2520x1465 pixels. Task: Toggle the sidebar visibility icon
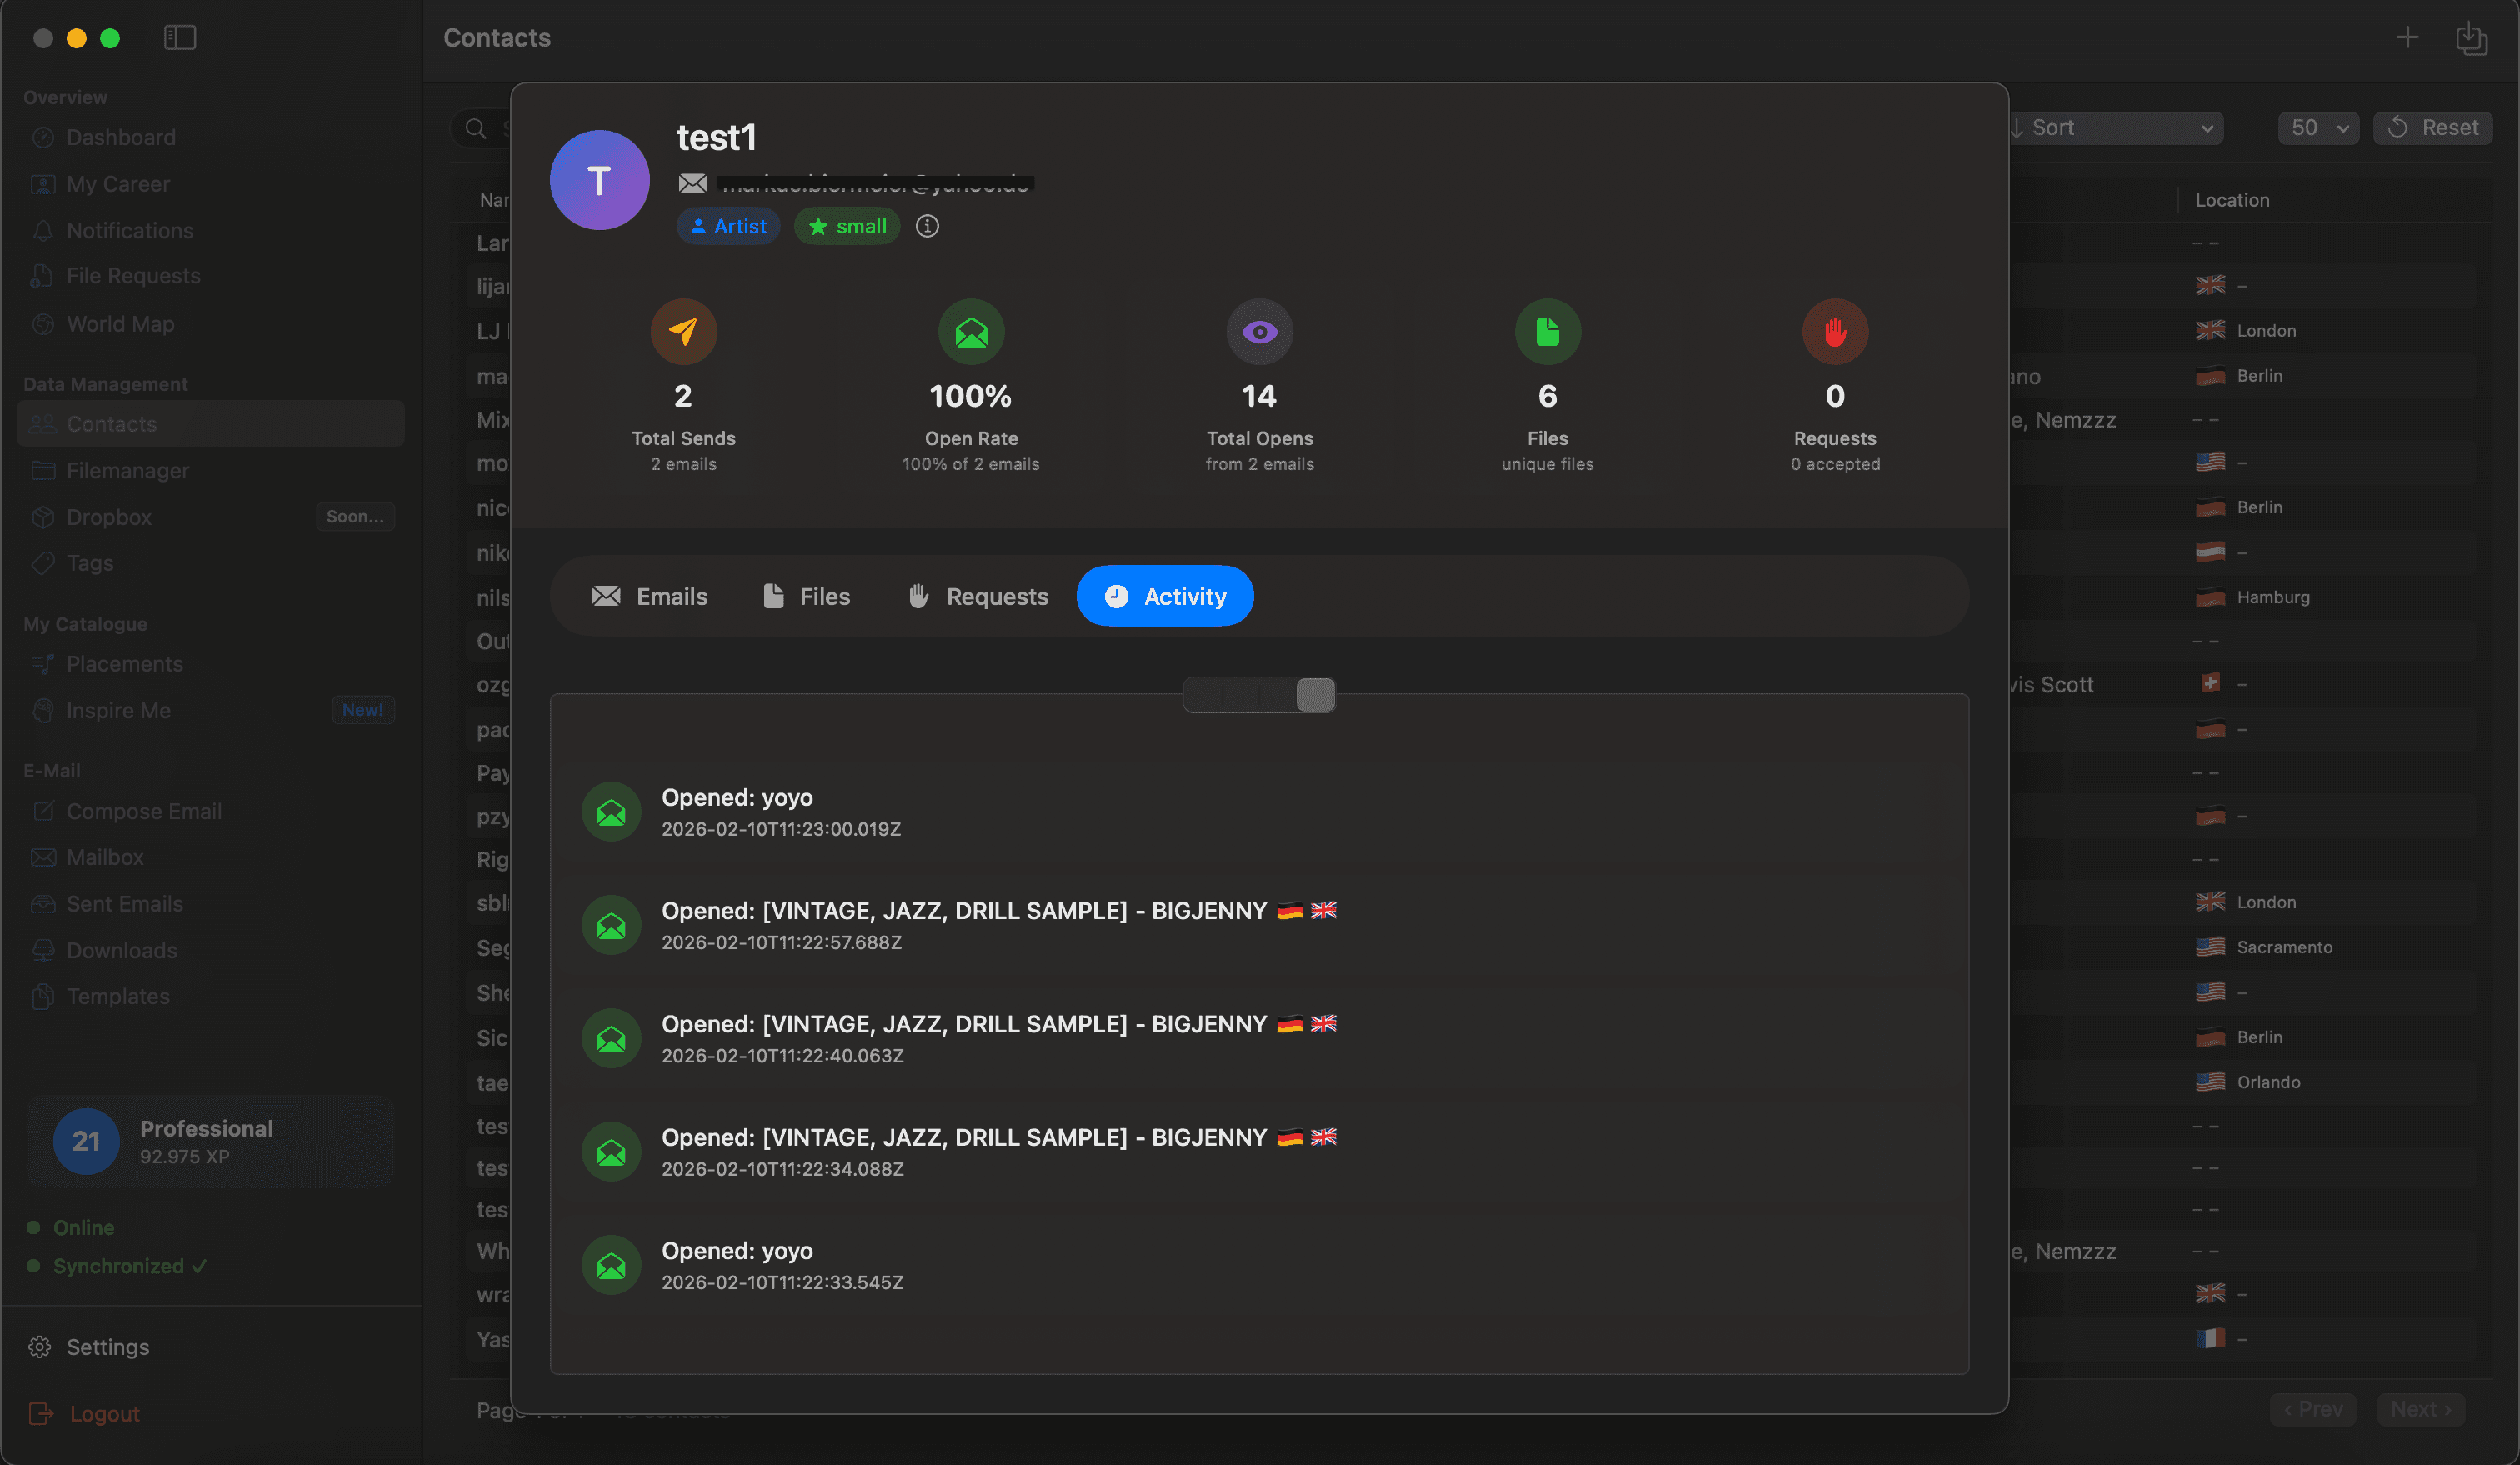point(180,37)
